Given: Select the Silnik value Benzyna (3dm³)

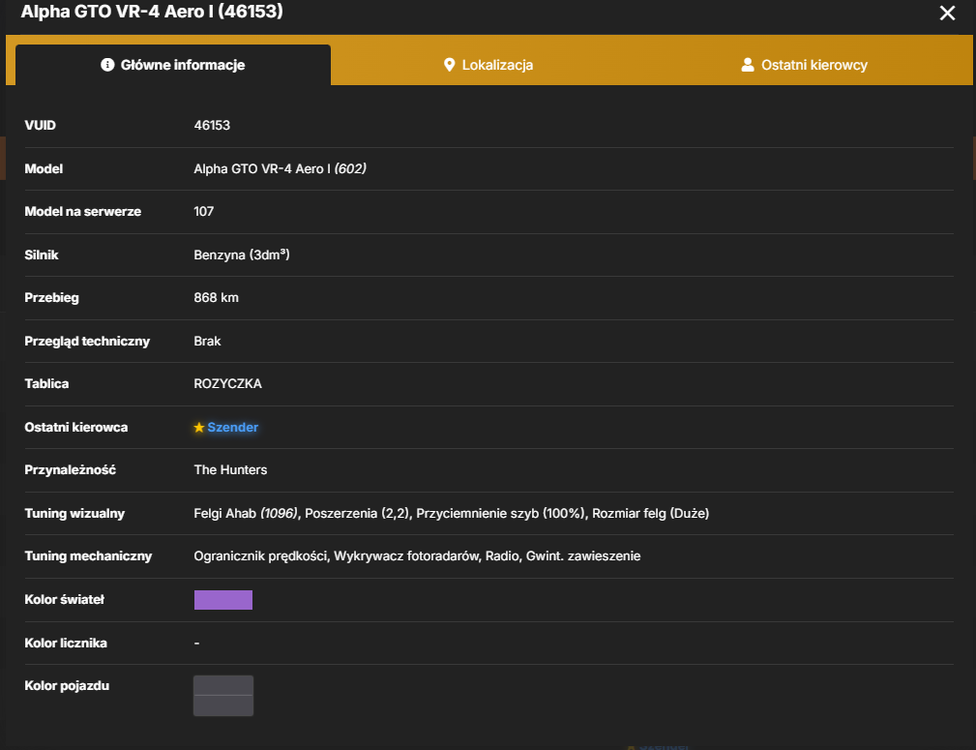Looking at the screenshot, I should (x=242, y=255).
